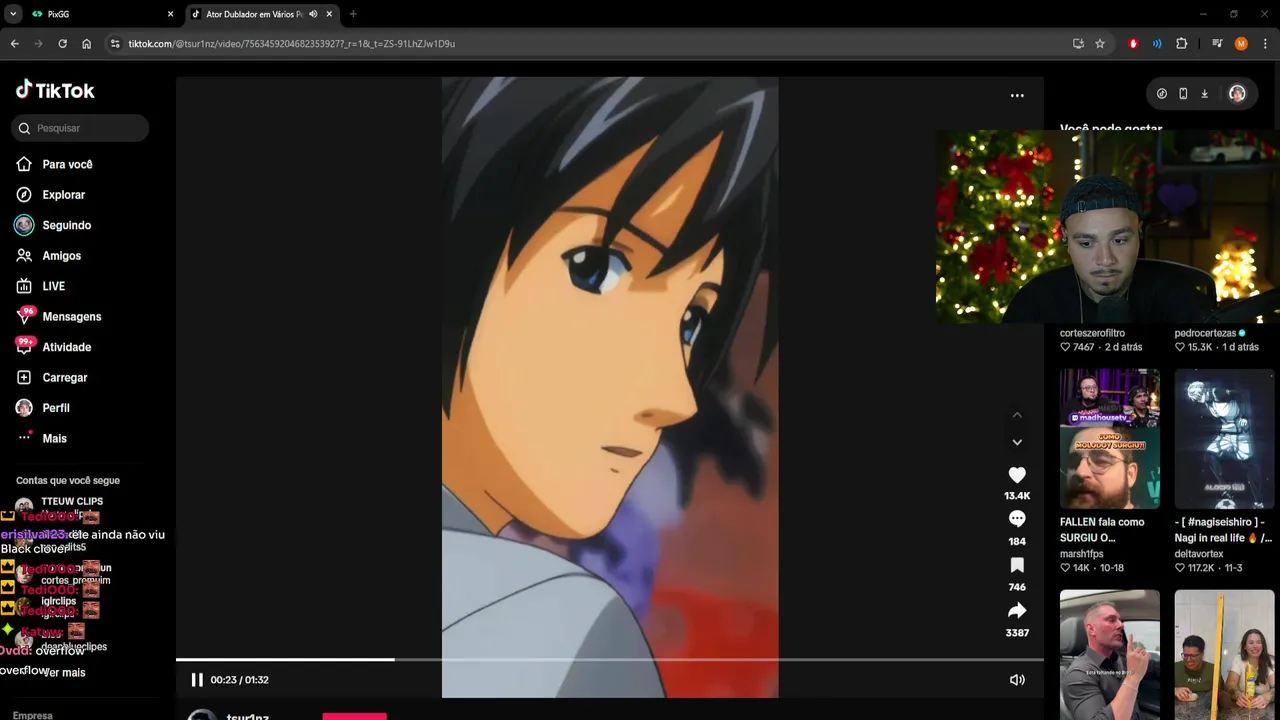The height and width of the screenshot is (720, 1280).
Task: Seek on the video progress bar
Action: click(610, 659)
